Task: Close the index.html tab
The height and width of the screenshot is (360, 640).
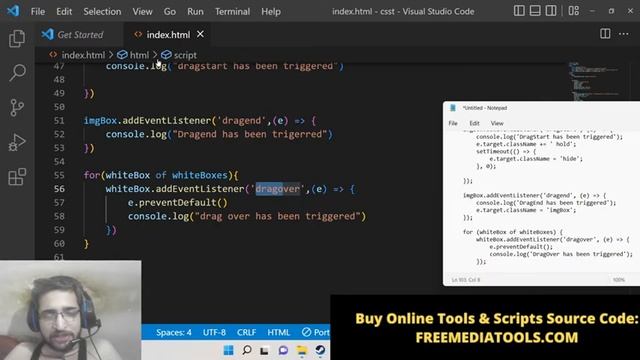Action: pyautogui.click(x=200, y=34)
